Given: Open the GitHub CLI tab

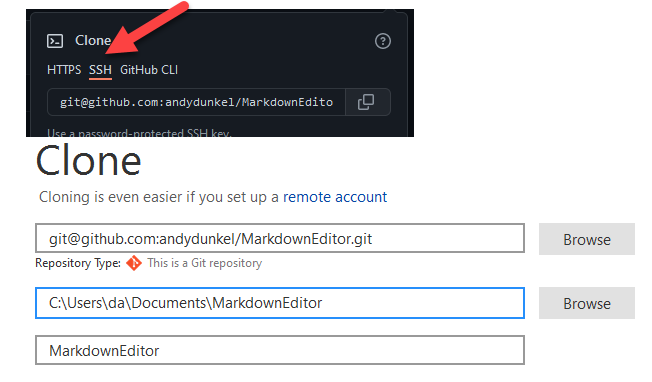Looking at the screenshot, I should point(149,70).
